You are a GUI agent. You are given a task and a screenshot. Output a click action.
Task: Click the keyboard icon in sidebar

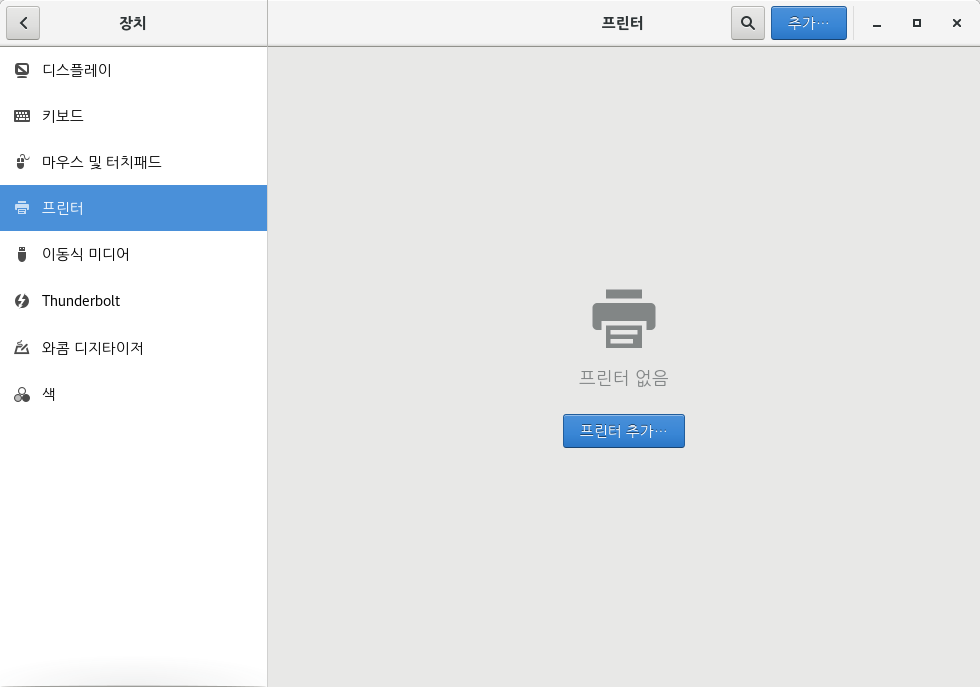click(x=22, y=116)
